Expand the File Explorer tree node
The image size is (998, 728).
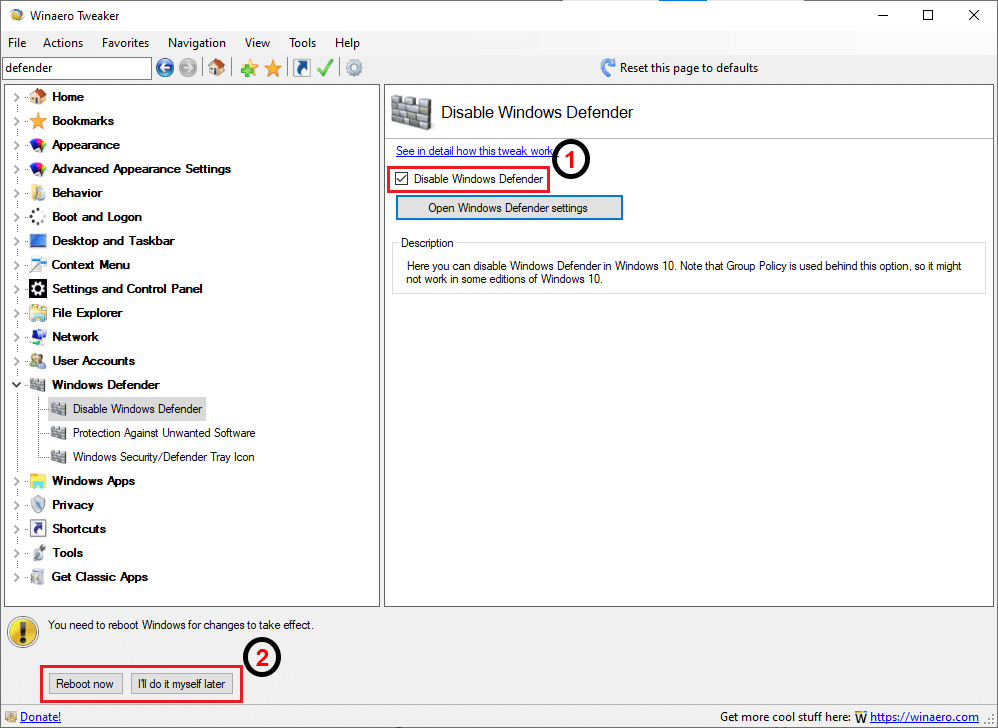17,313
